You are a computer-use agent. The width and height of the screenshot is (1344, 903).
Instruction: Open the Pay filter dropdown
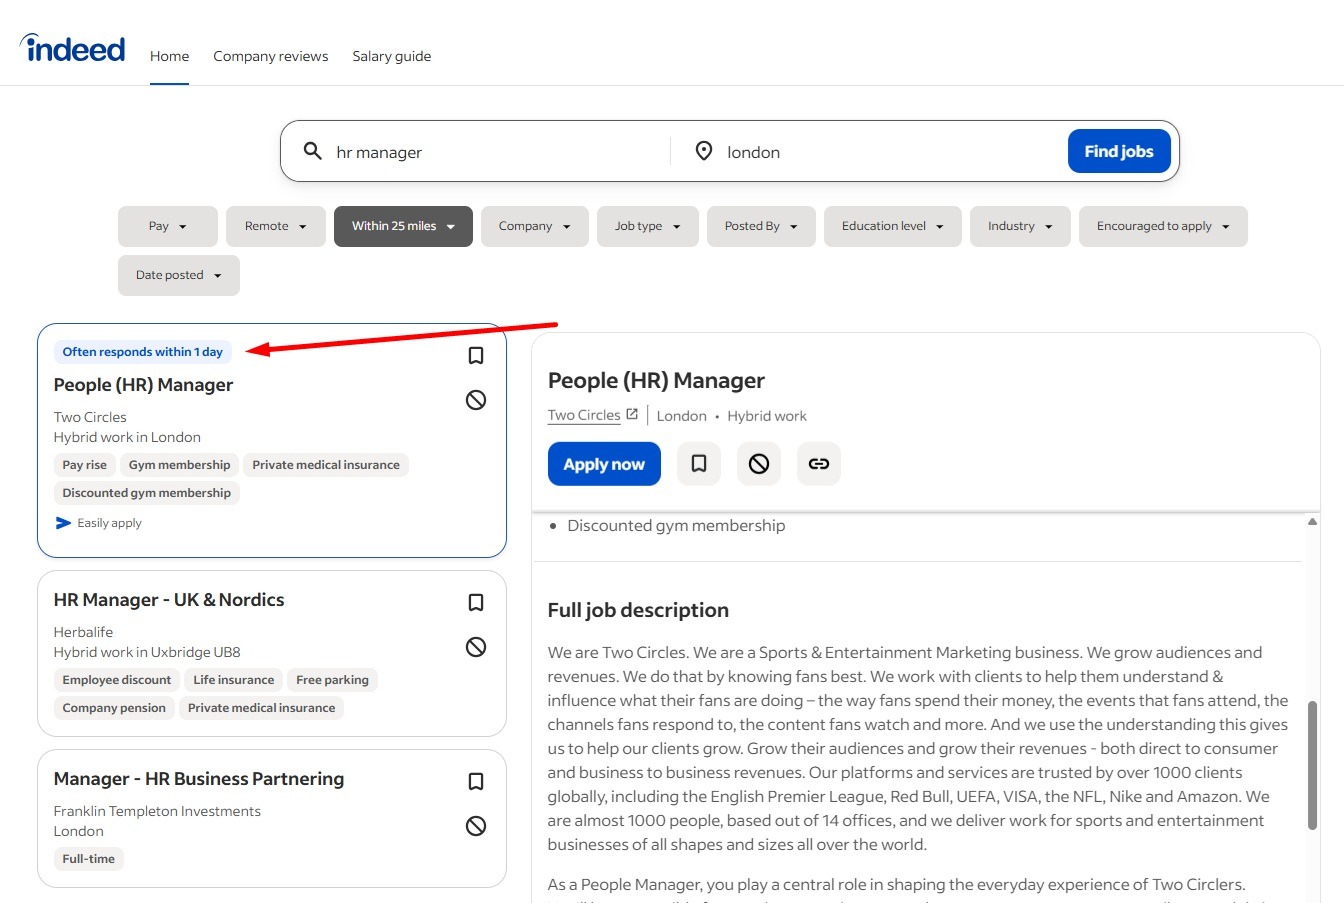(168, 226)
